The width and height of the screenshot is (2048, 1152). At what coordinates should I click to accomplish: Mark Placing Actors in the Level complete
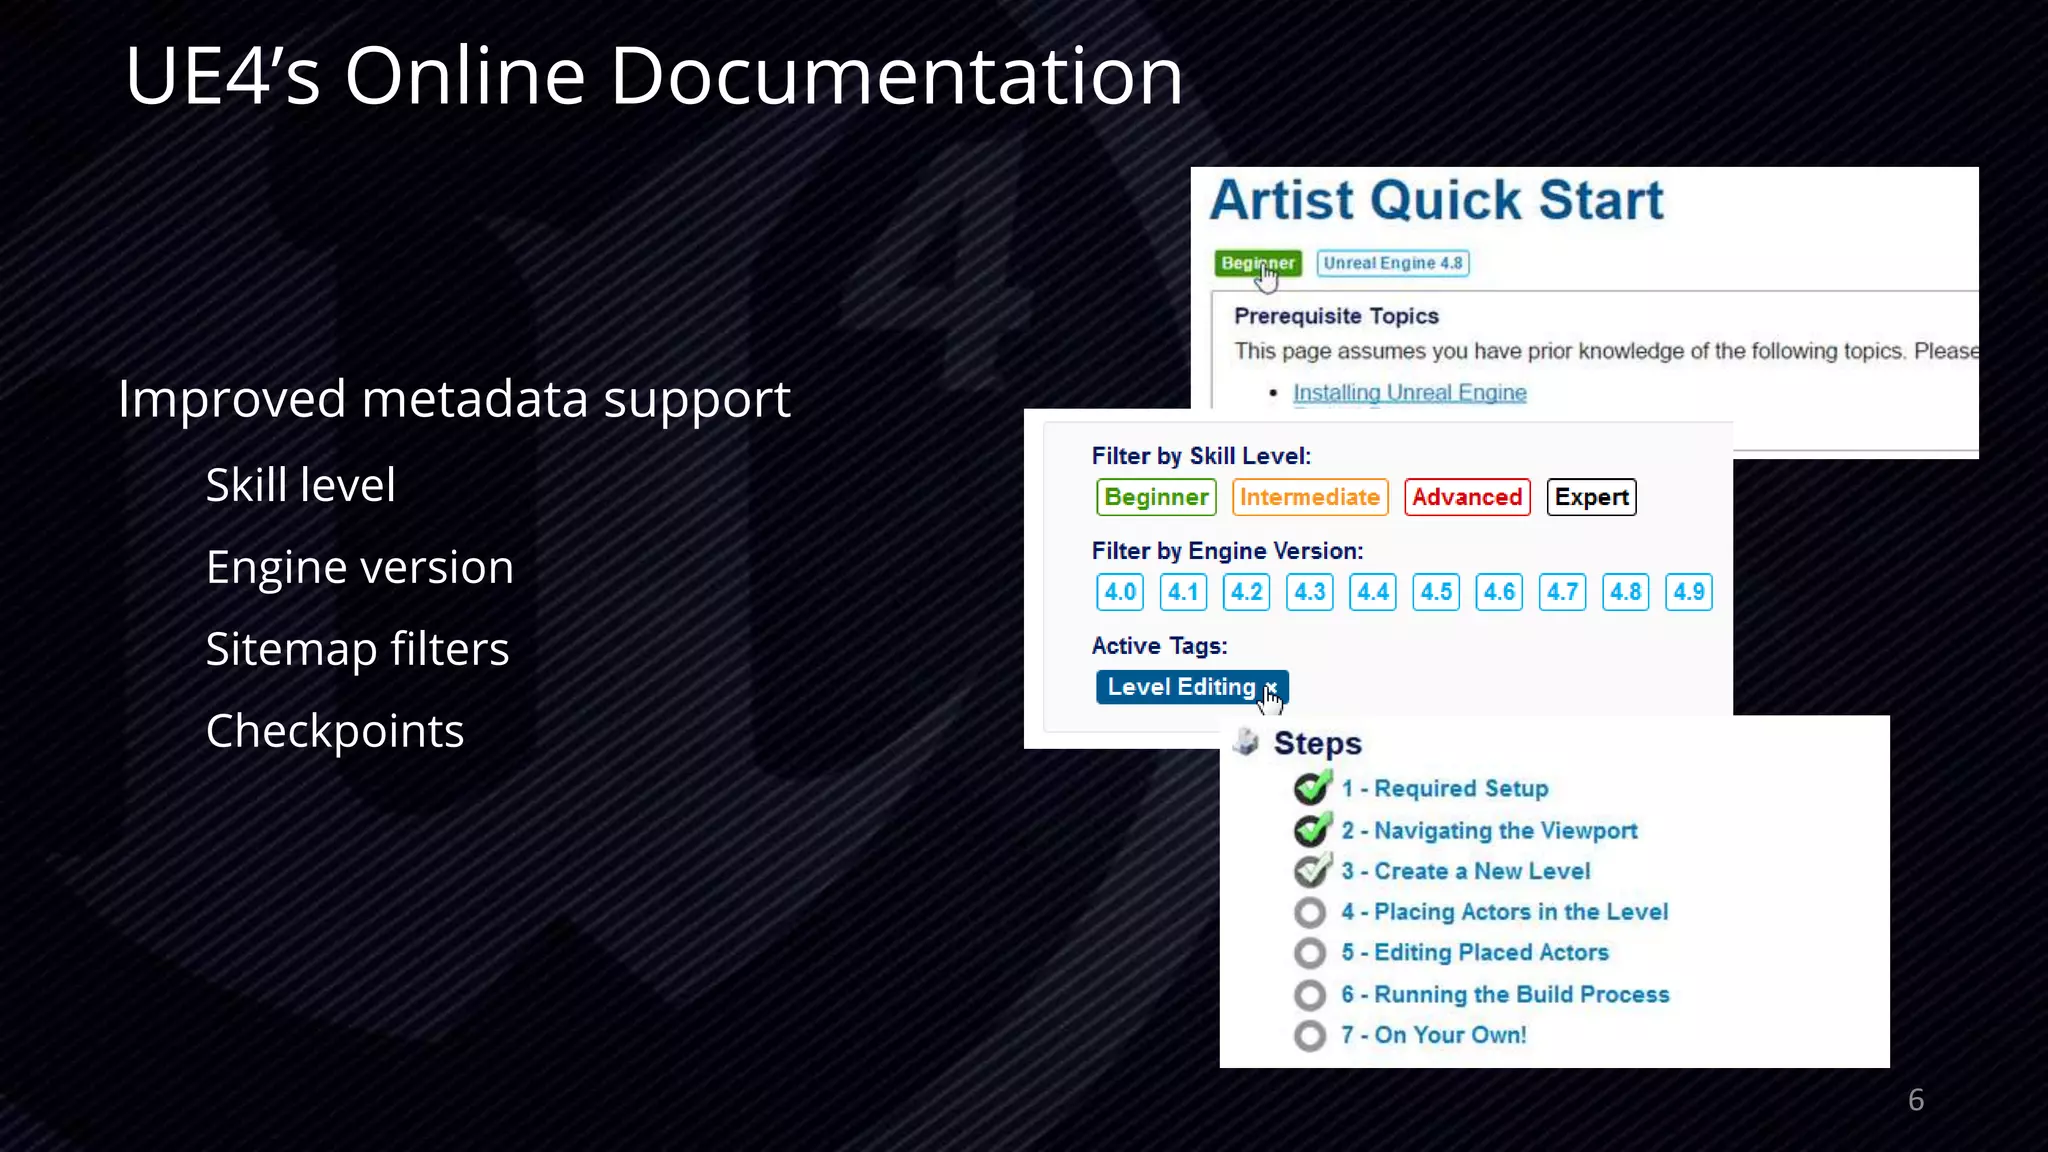click(1310, 912)
